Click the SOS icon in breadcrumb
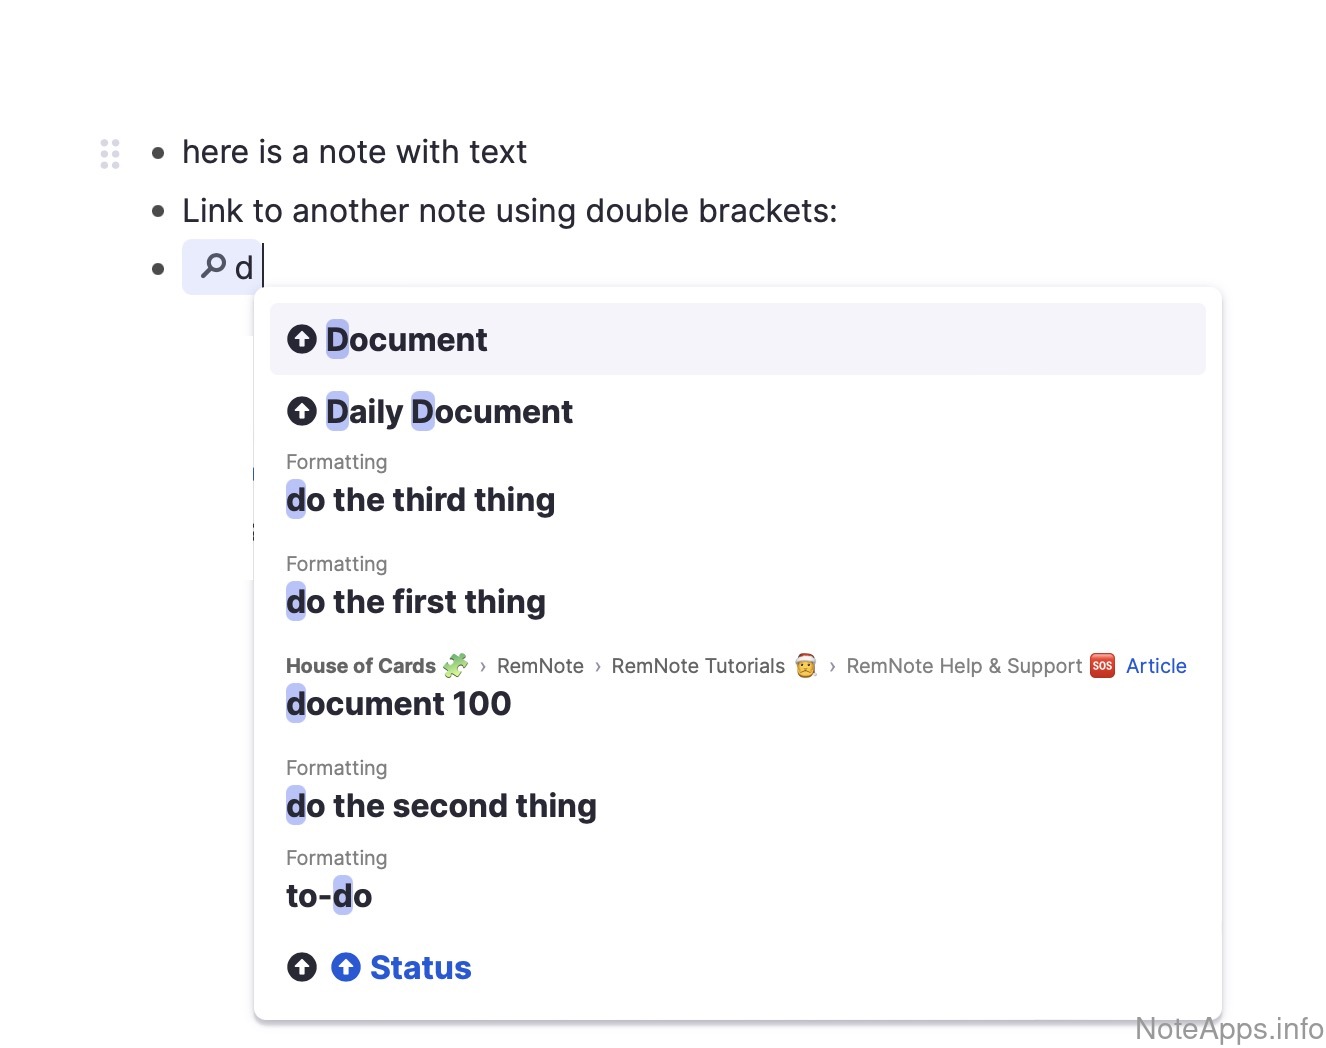 1102,665
